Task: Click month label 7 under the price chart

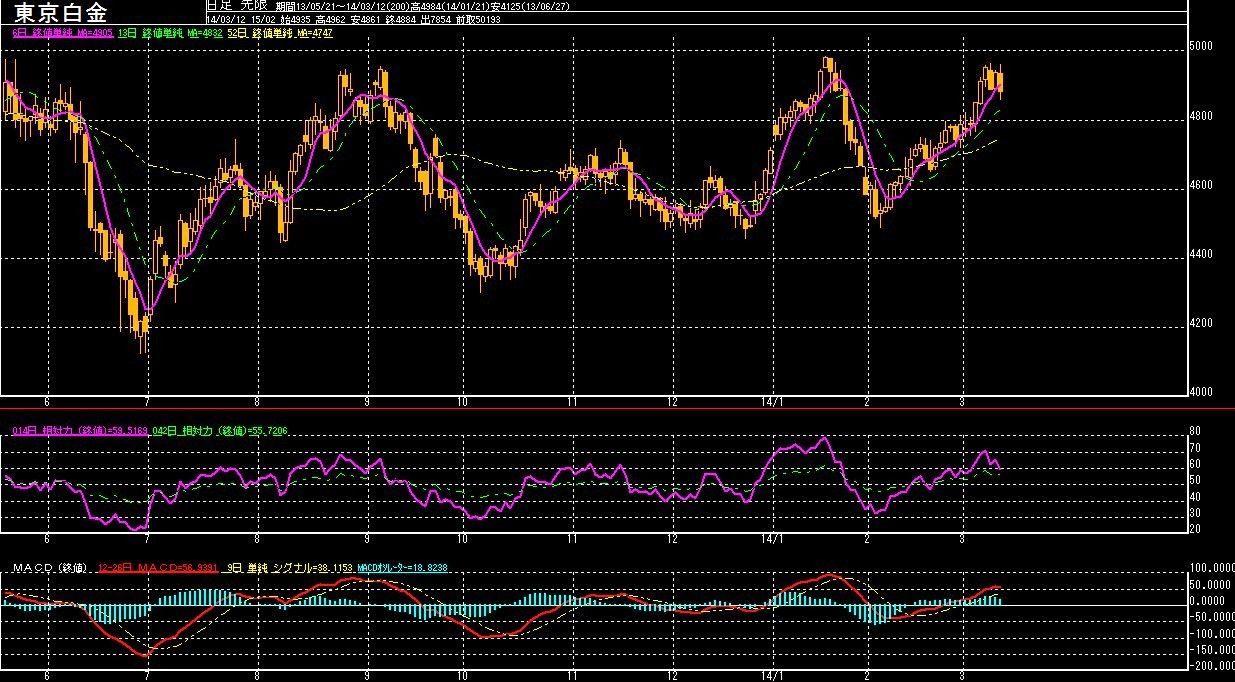Action: 147,402
